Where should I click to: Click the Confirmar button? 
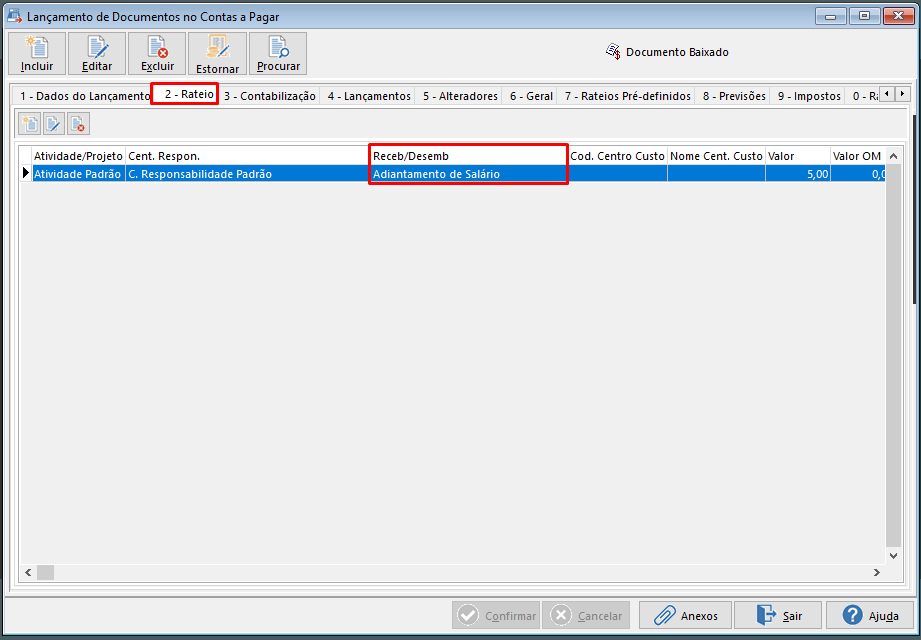pos(496,615)
